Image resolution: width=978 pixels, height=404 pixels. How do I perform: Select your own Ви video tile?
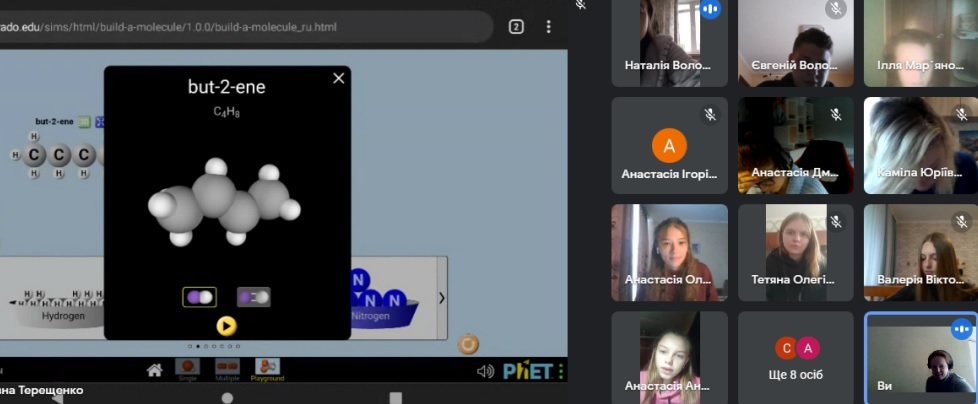(x=921, y=358)
